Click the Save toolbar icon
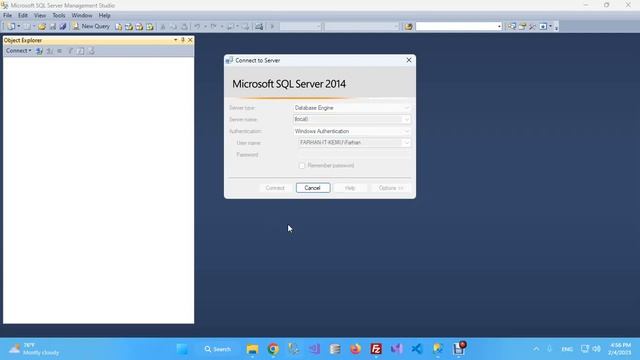The height and width of the screenshot is (360, 640). coord(53,27)
